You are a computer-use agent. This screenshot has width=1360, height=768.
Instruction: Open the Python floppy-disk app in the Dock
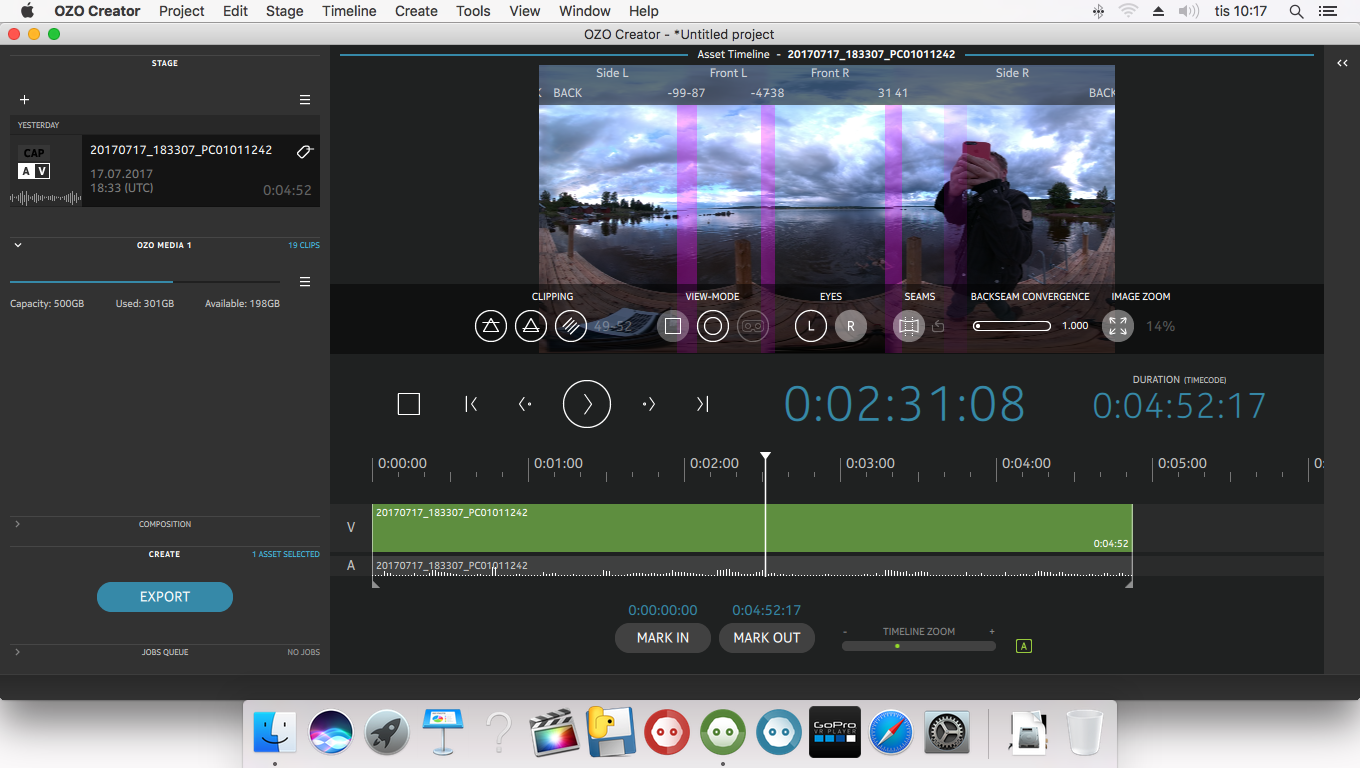coord(611,733)
